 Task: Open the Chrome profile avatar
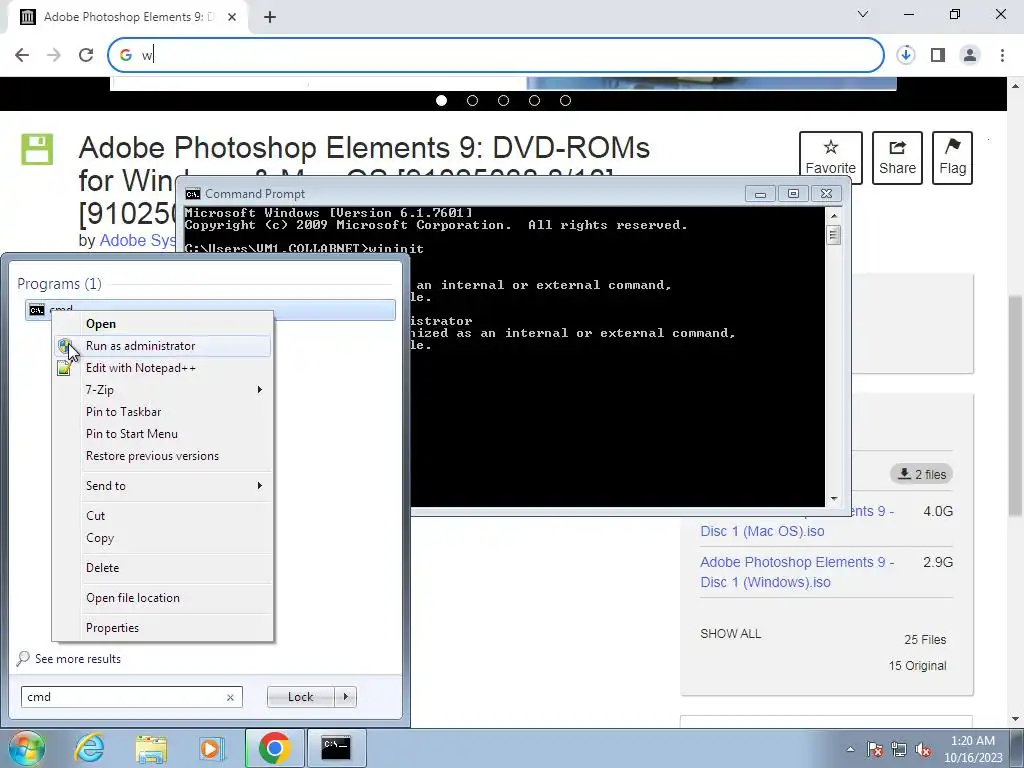(x=970, y=55)
